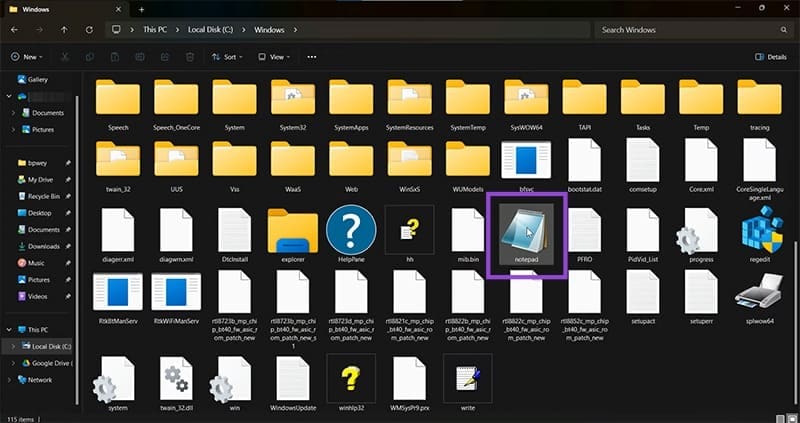Image resolution: width=800 pixels, height=423 pixels.
Task: Expand the Google Drive tree node
Action: [x=14, y=363]
